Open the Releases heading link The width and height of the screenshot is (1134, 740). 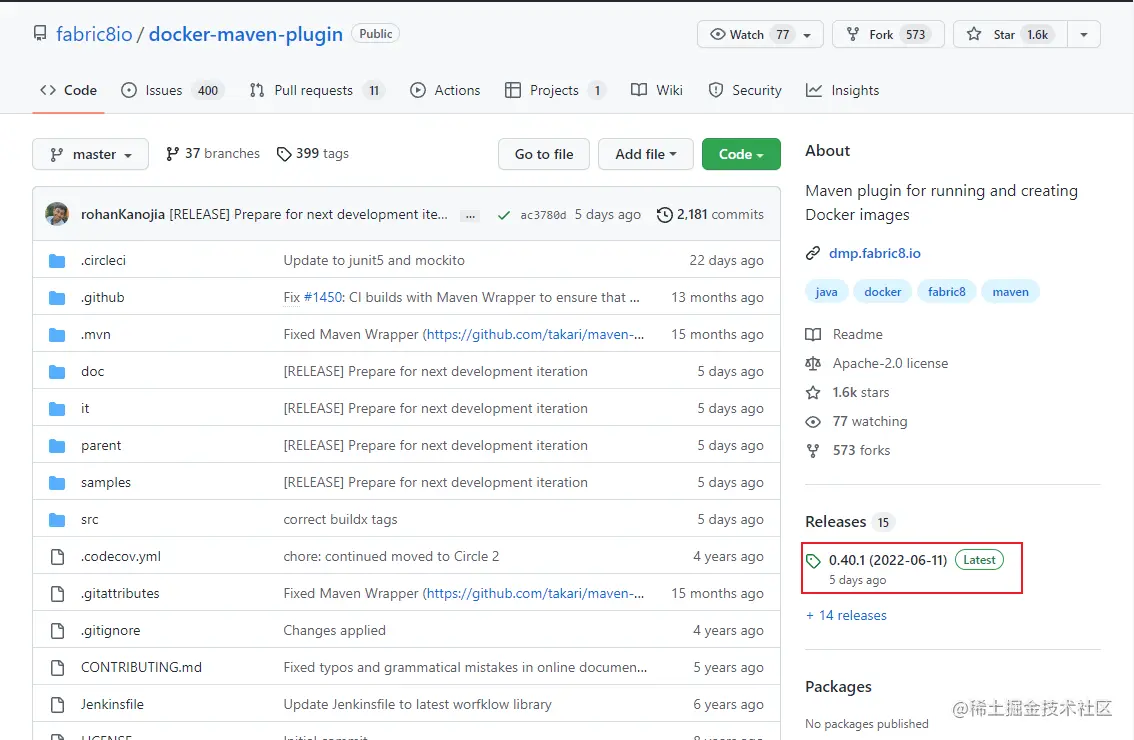(x=850, y=522)
